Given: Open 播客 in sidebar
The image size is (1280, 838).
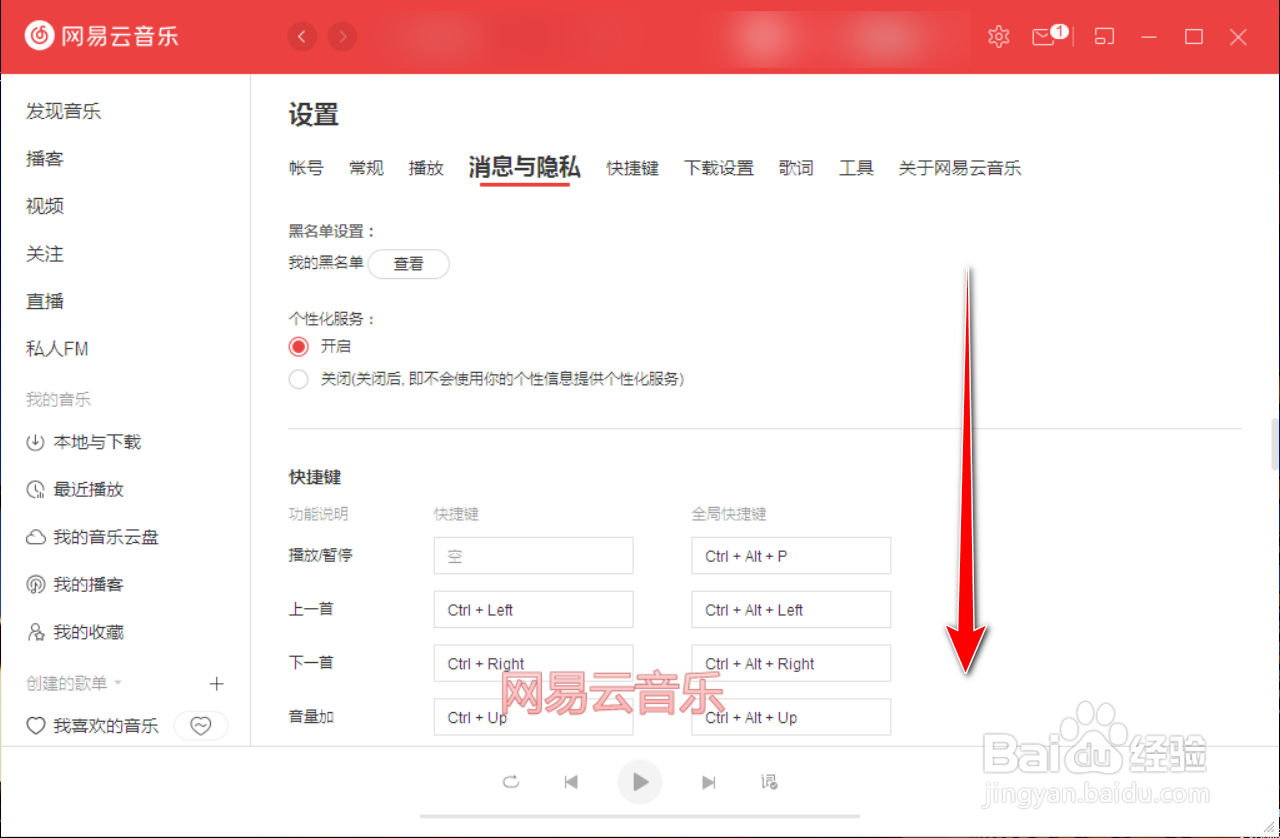Looking at the screenshot, I should click(45, 159).
